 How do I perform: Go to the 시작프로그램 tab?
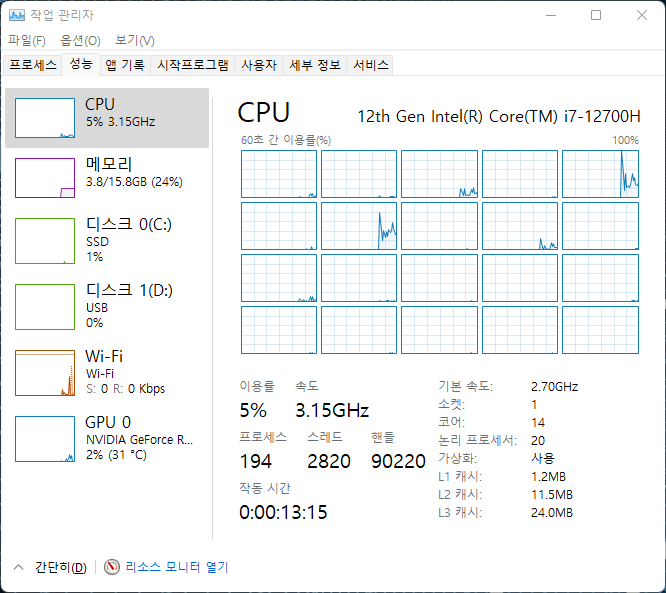click(193, 65)
